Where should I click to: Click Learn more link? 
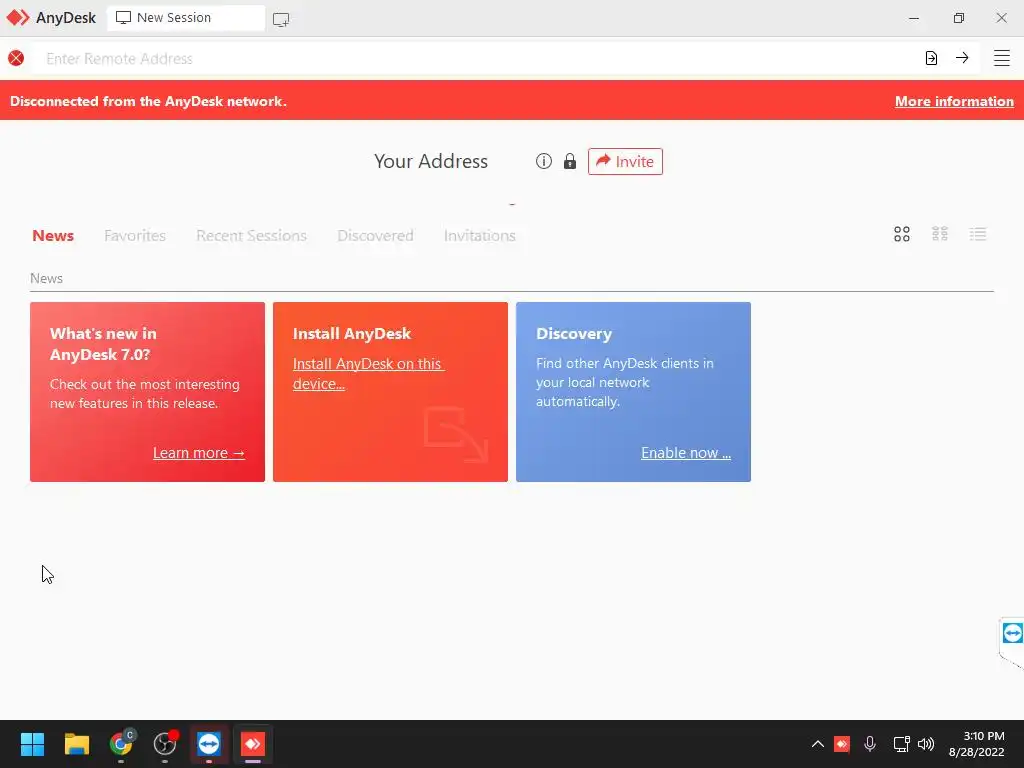[199, 453]
